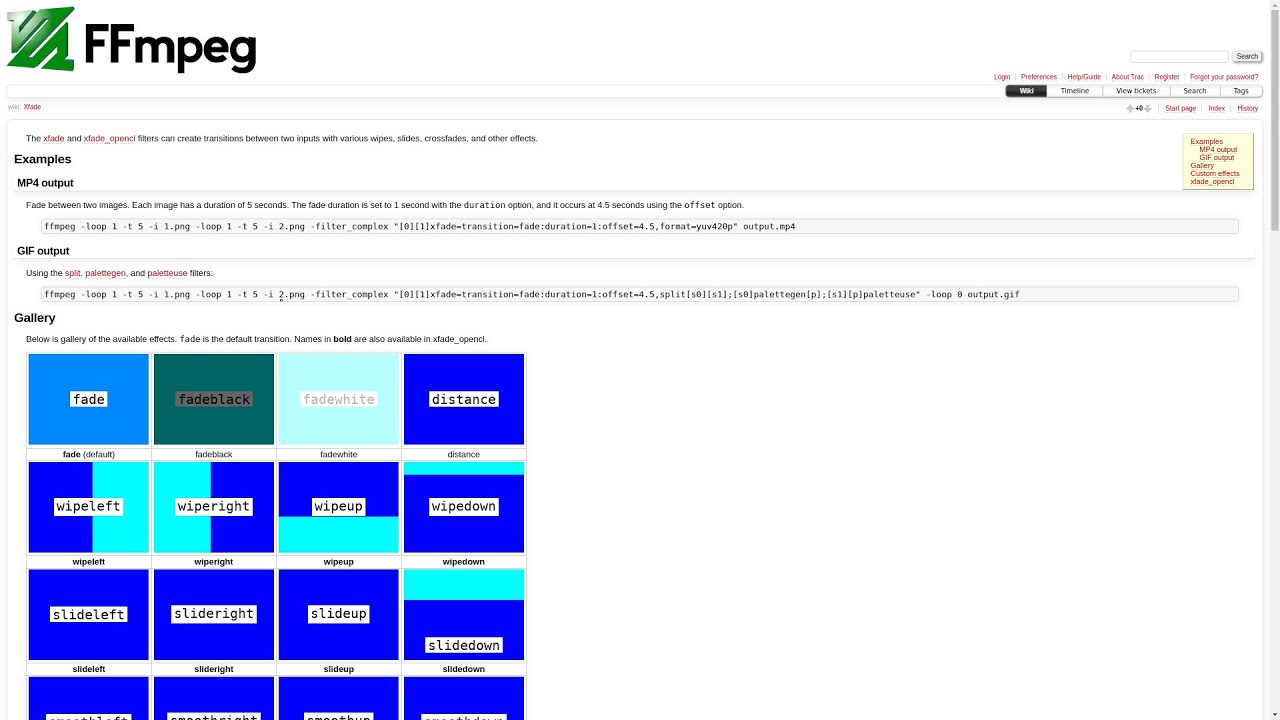Focus the search text box
Image resolution: width=1280 pixels, height=720 pixels.
pos(1179,56)
